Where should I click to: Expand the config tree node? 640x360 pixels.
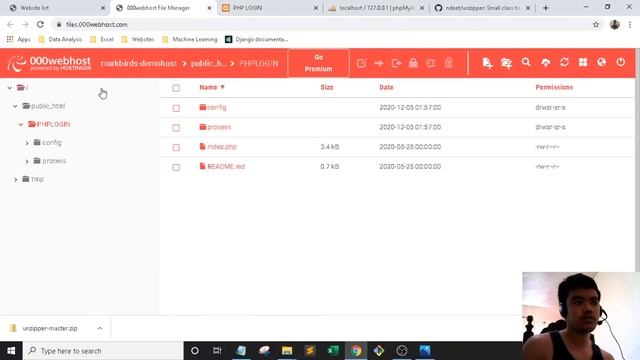click(x=27, y=143)
